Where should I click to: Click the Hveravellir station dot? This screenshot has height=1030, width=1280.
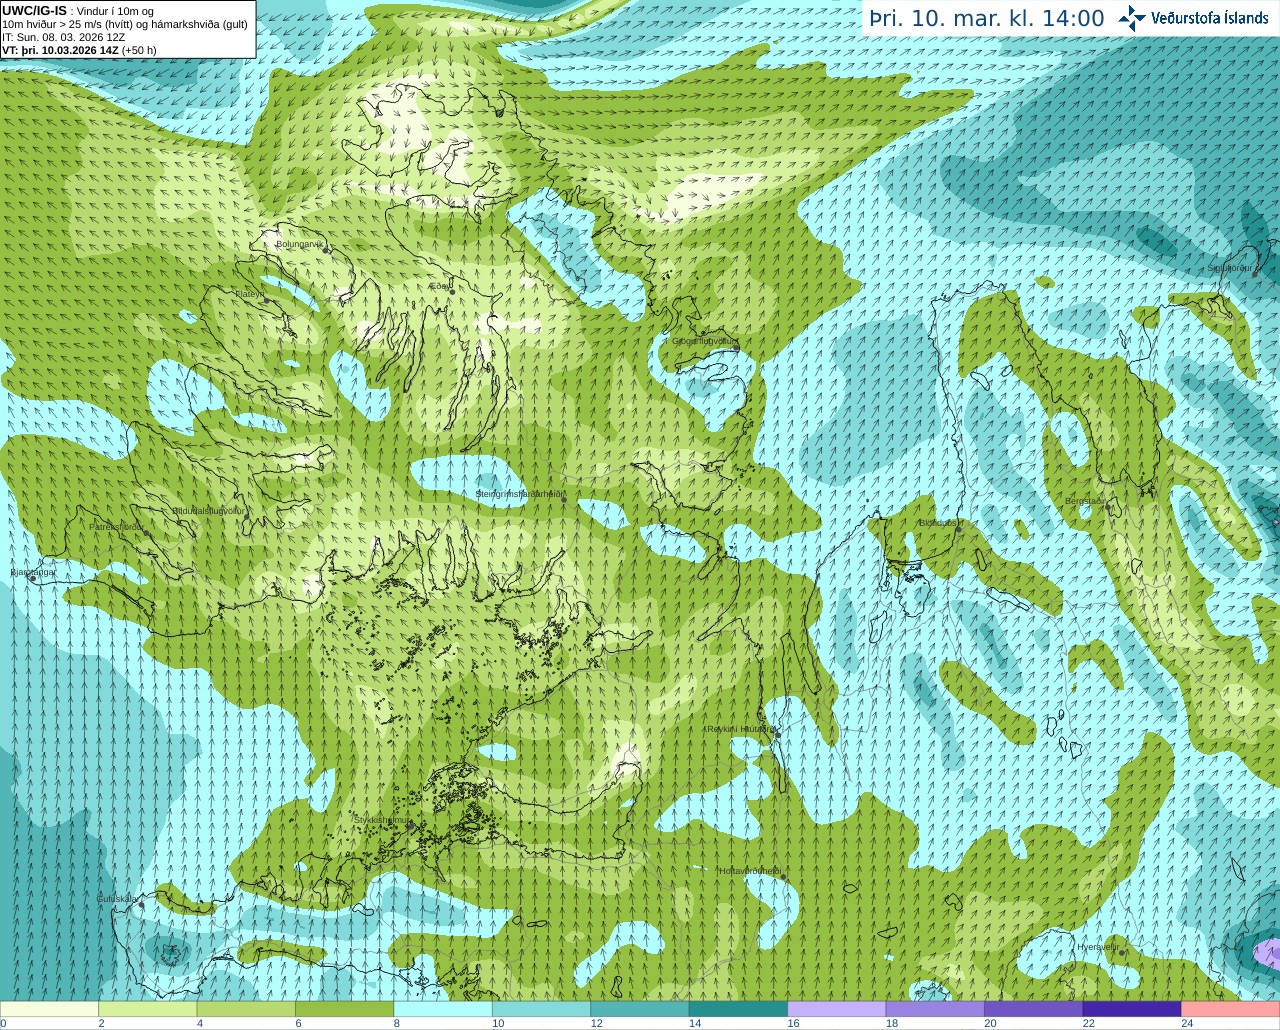coord(1122,953)
